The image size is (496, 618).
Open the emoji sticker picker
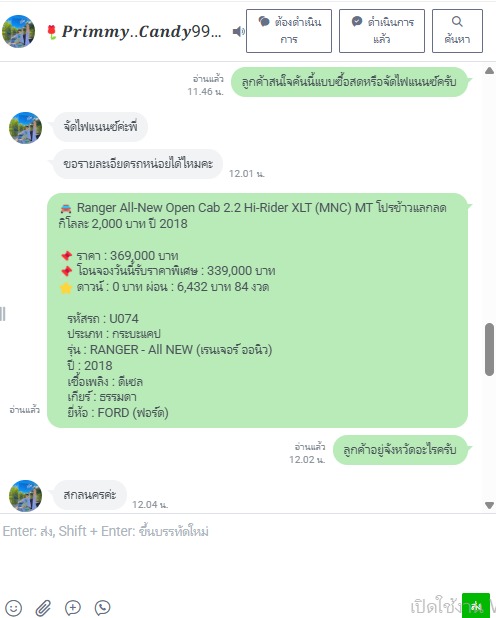[x=13, y=608]
